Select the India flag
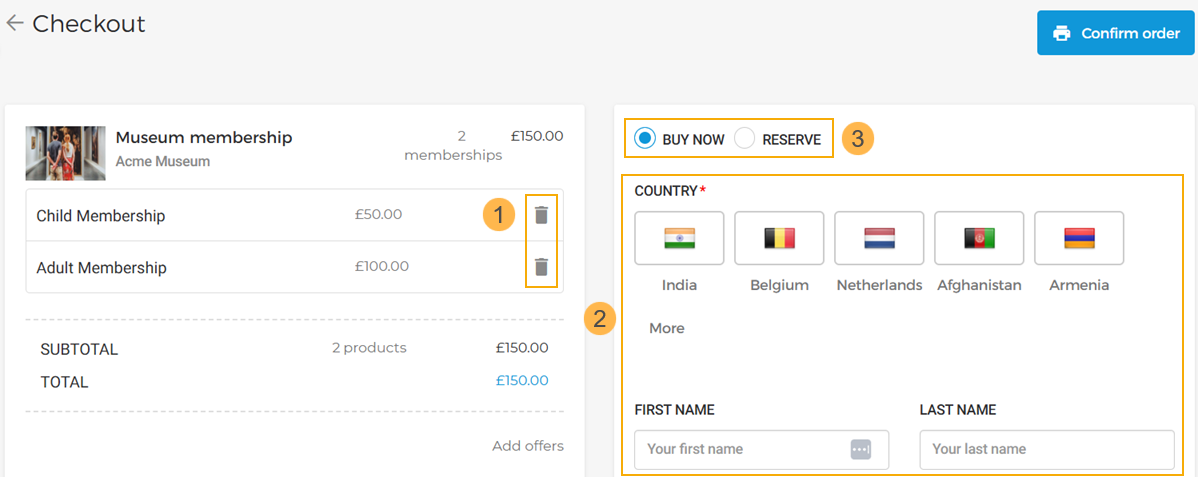This screenshot has width=1198, height=478. 679,238
